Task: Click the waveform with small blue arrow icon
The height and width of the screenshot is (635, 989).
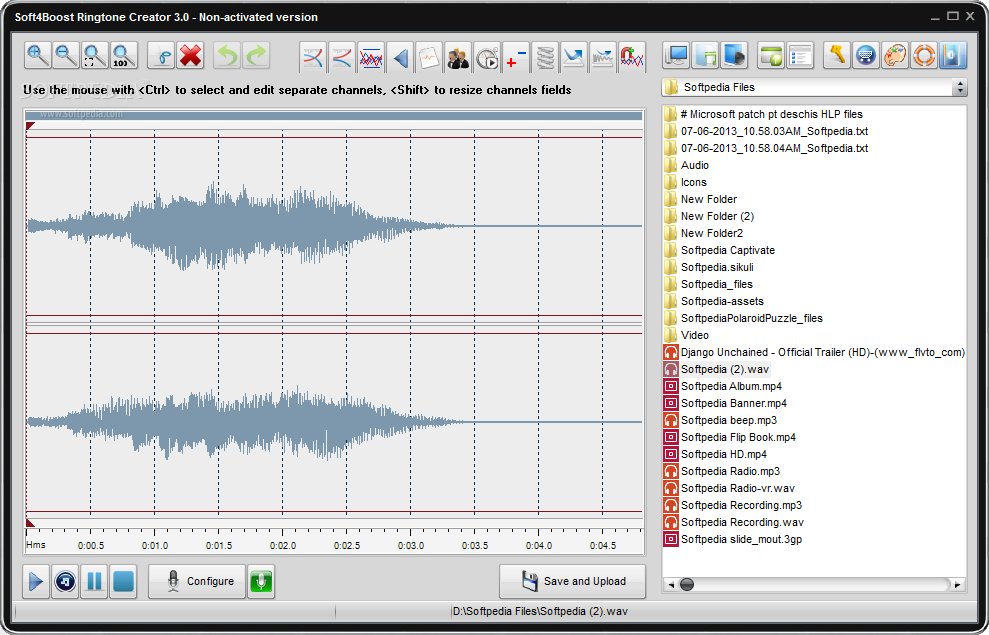Action: (603, 57)
